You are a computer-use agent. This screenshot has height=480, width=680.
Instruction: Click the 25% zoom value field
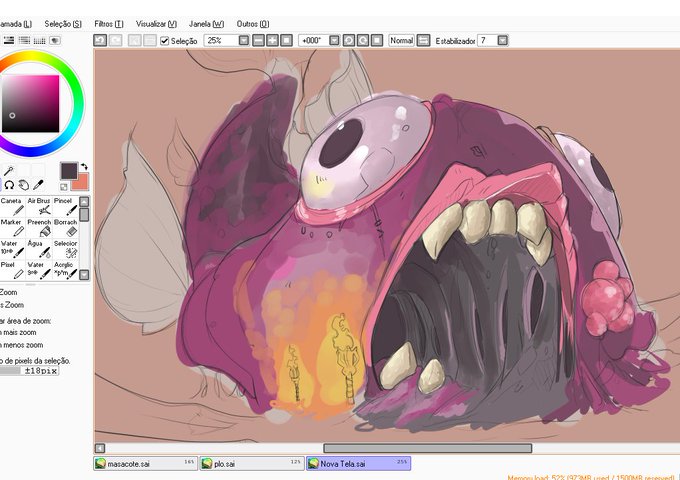coord(222,40)
